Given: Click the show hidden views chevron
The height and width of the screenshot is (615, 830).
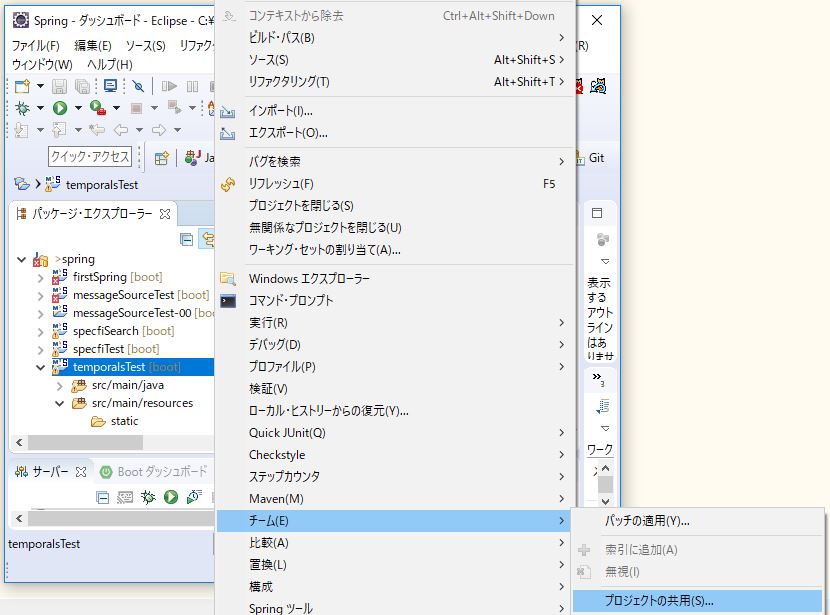Looking at the screenshot, I should pyautogui.click(x=598, y=378).
